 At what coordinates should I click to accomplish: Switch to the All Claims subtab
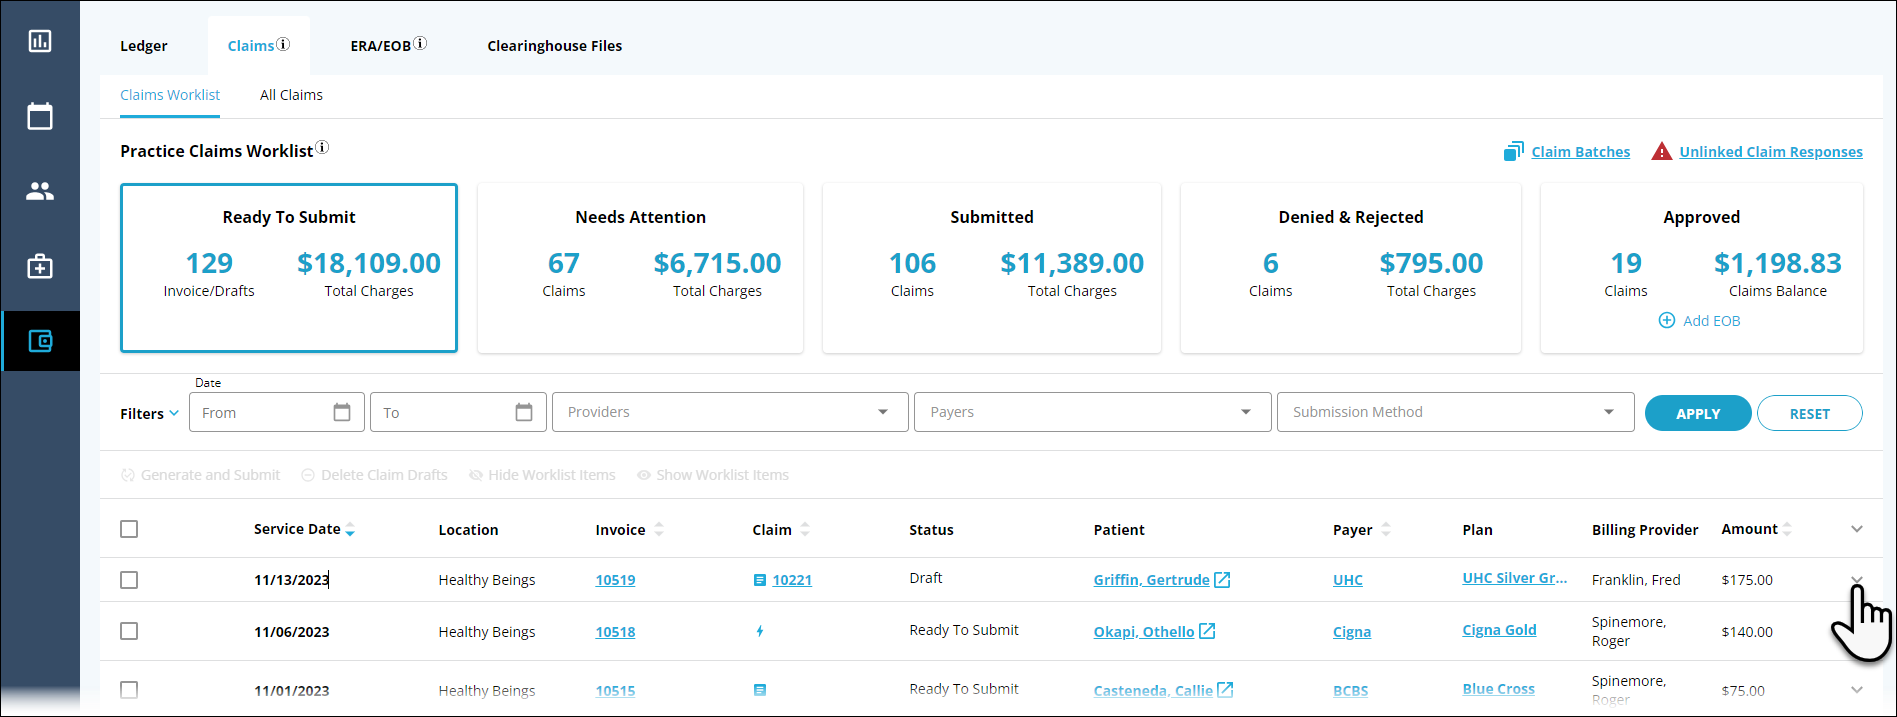pyautogui.click(x=291, y=95)
